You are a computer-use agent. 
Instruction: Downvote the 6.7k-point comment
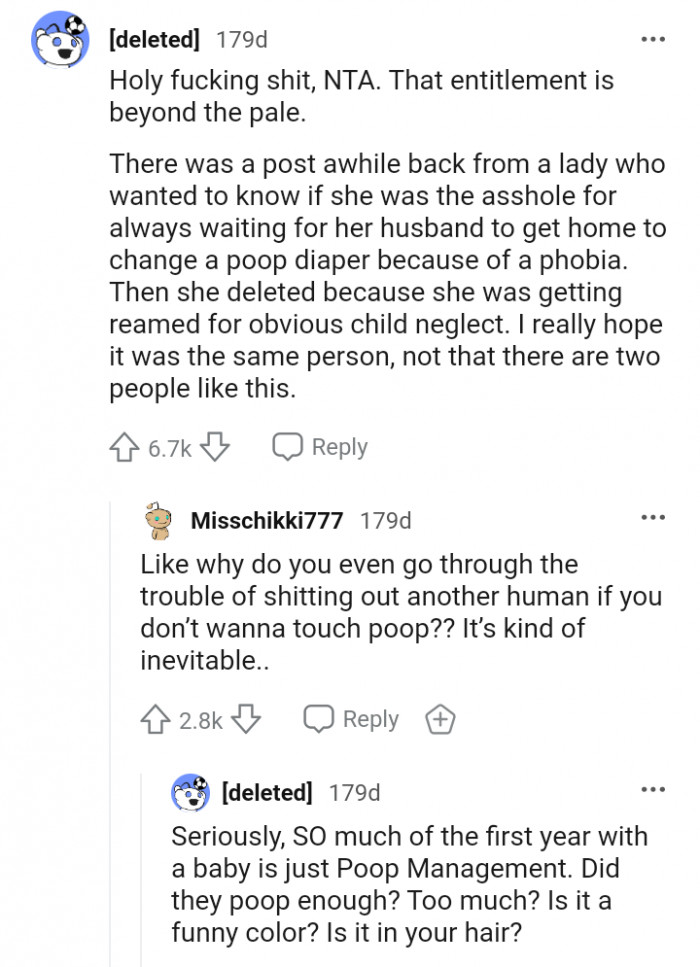(215, 447)
